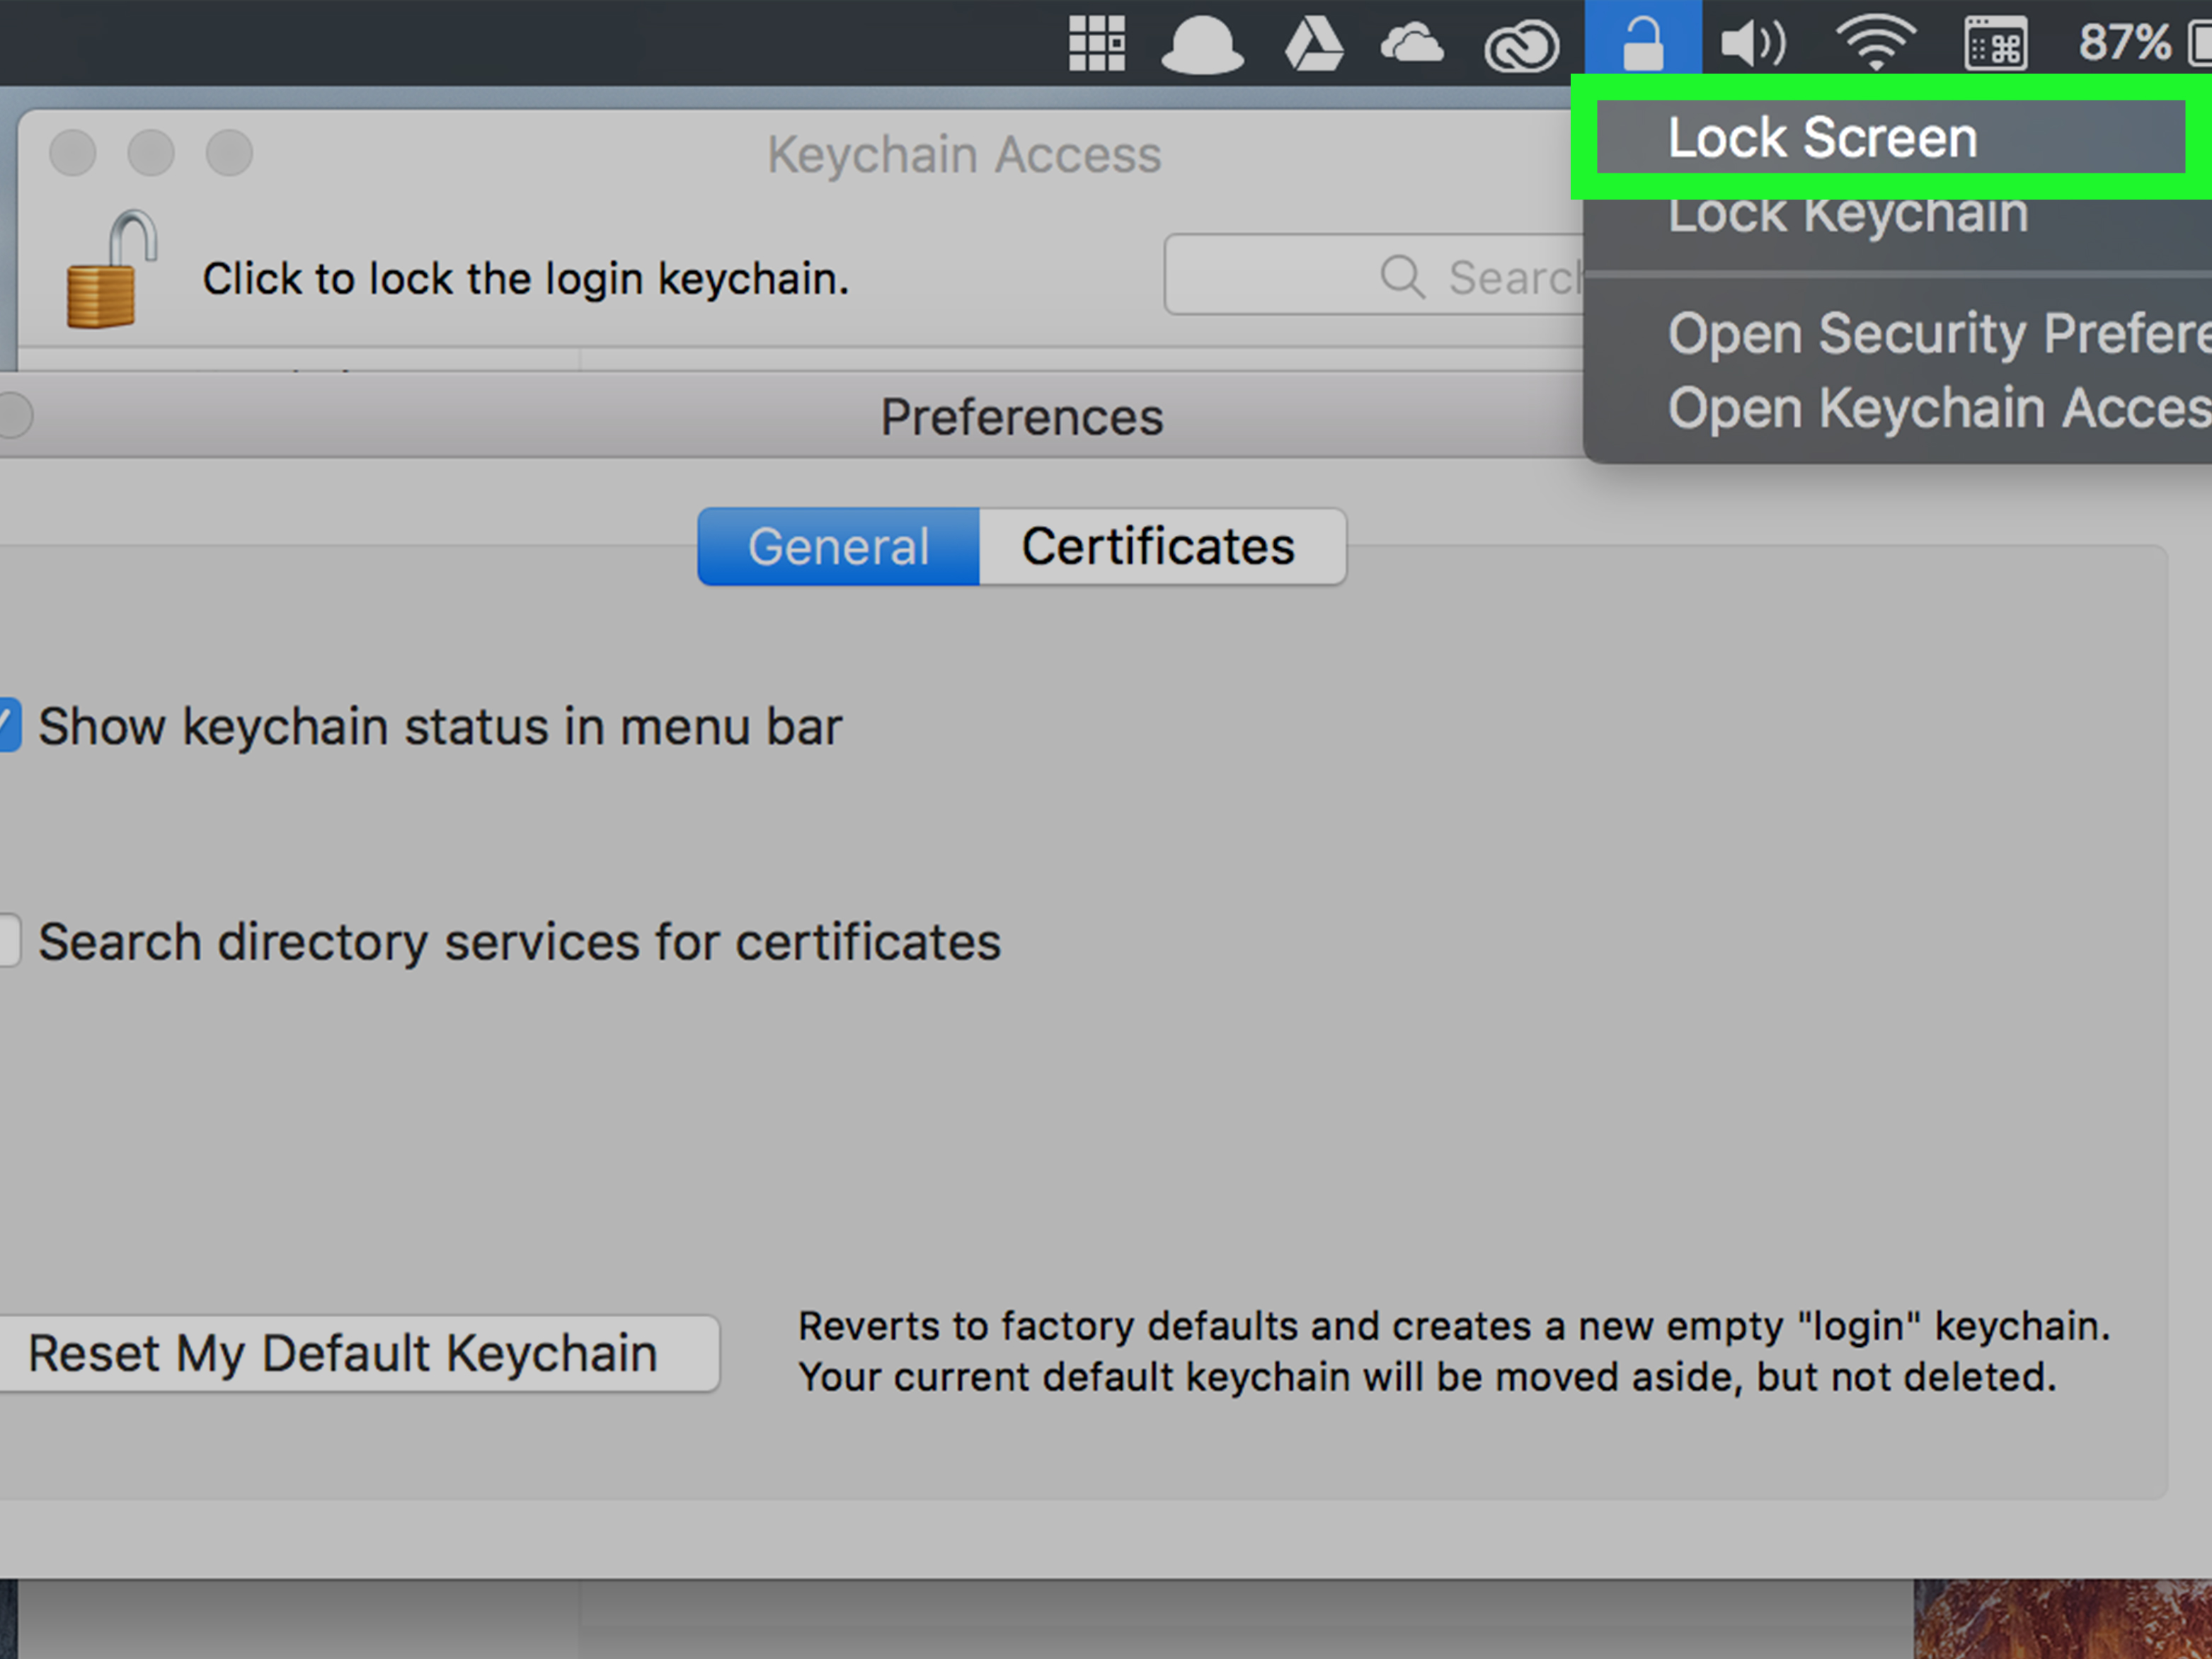Click the keyboard viewer menu bar icon

pos(1995,44)
